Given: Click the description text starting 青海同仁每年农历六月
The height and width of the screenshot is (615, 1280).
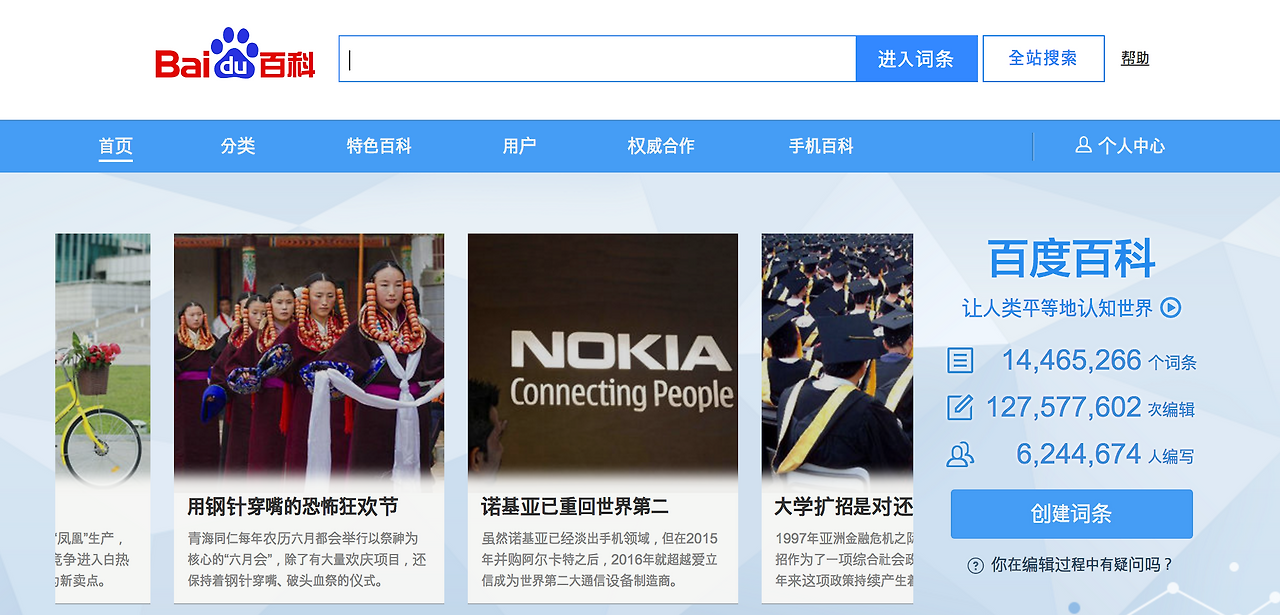Looking at the screenshot, I should point(307,559).
